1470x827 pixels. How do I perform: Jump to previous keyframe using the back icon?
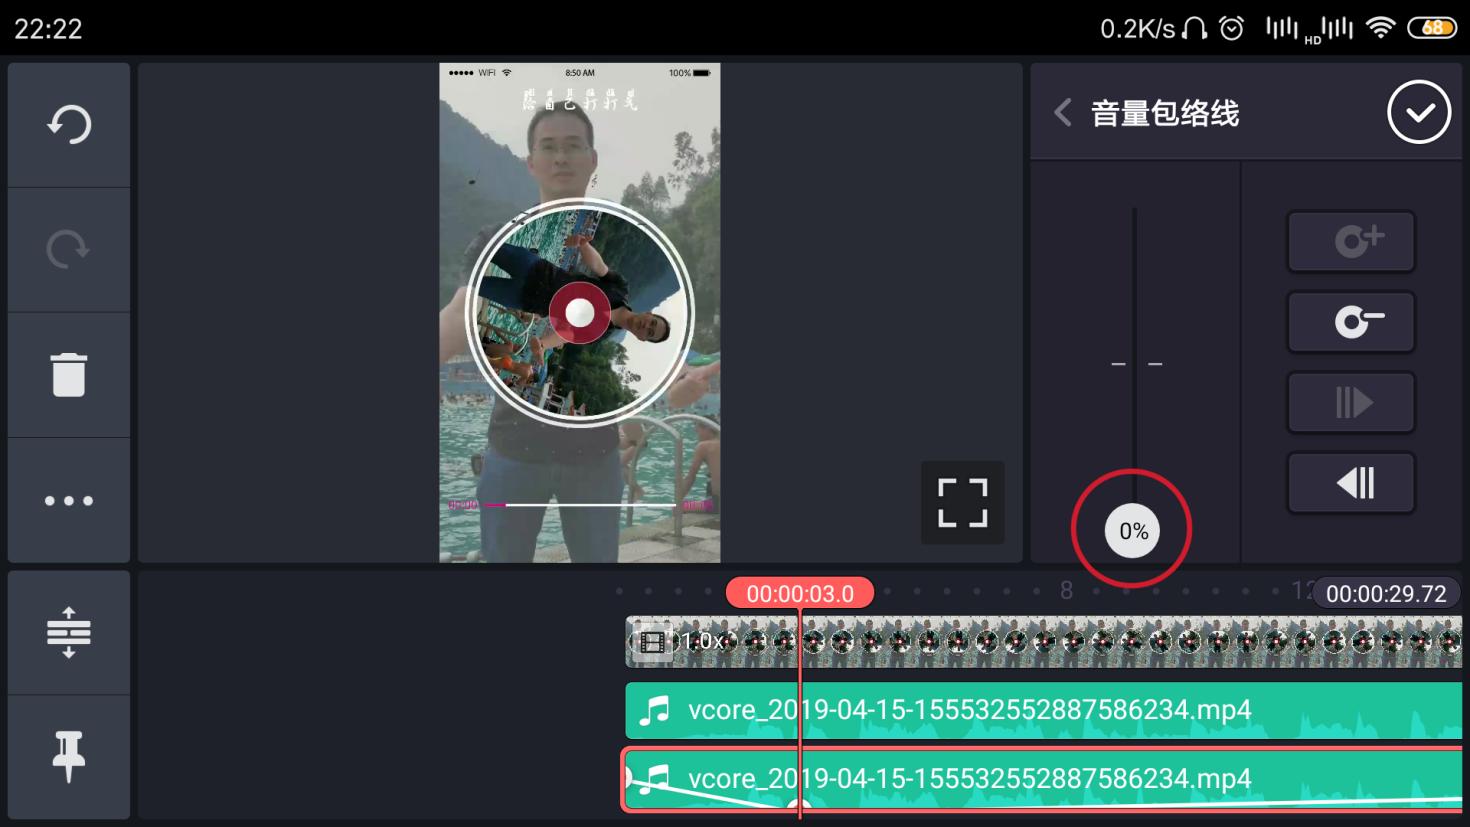(x=1351, y=482)
